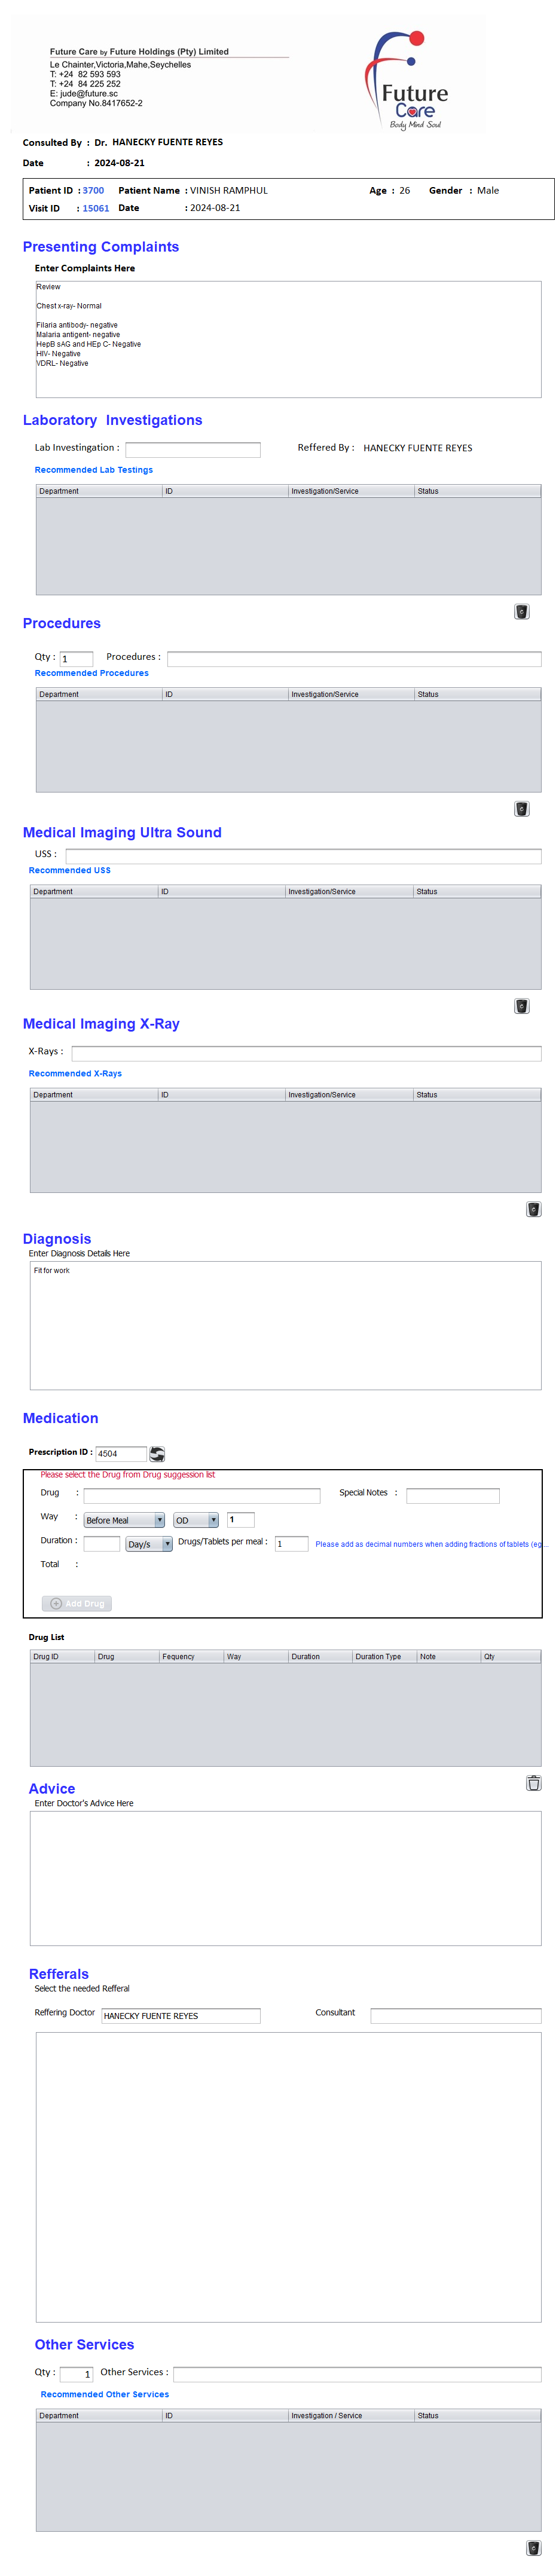The height and width of the screenshot is (2576, 556).
Task: Expand the OD frequency dropdown
Action: (196, 1520)
